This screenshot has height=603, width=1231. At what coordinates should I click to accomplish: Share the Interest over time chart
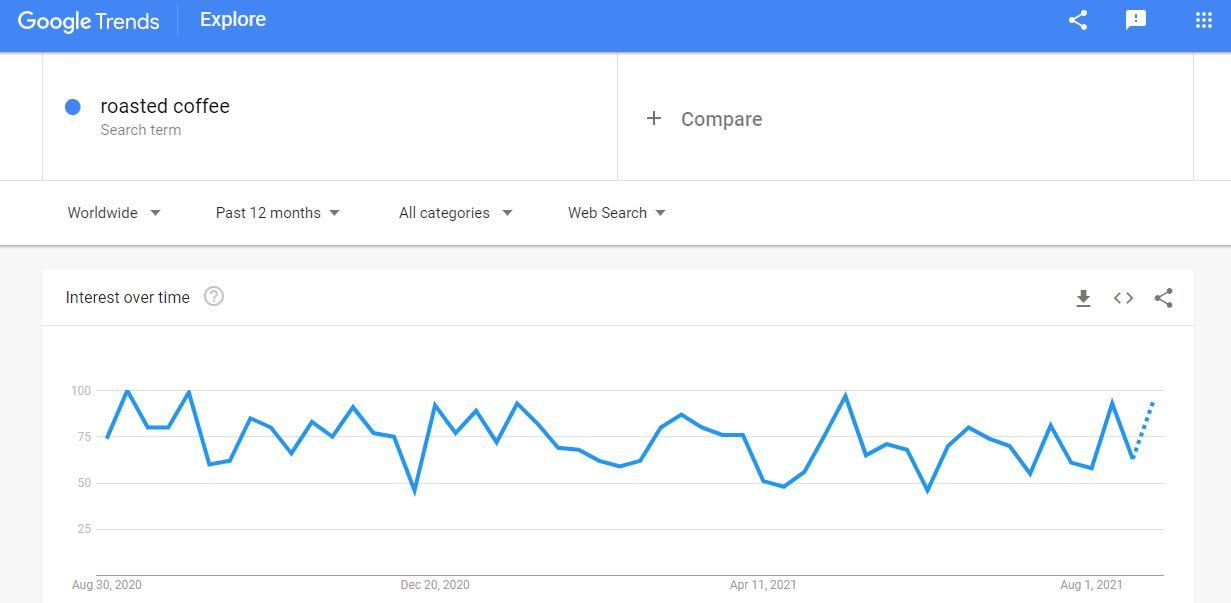click(x=1163, y=298)
